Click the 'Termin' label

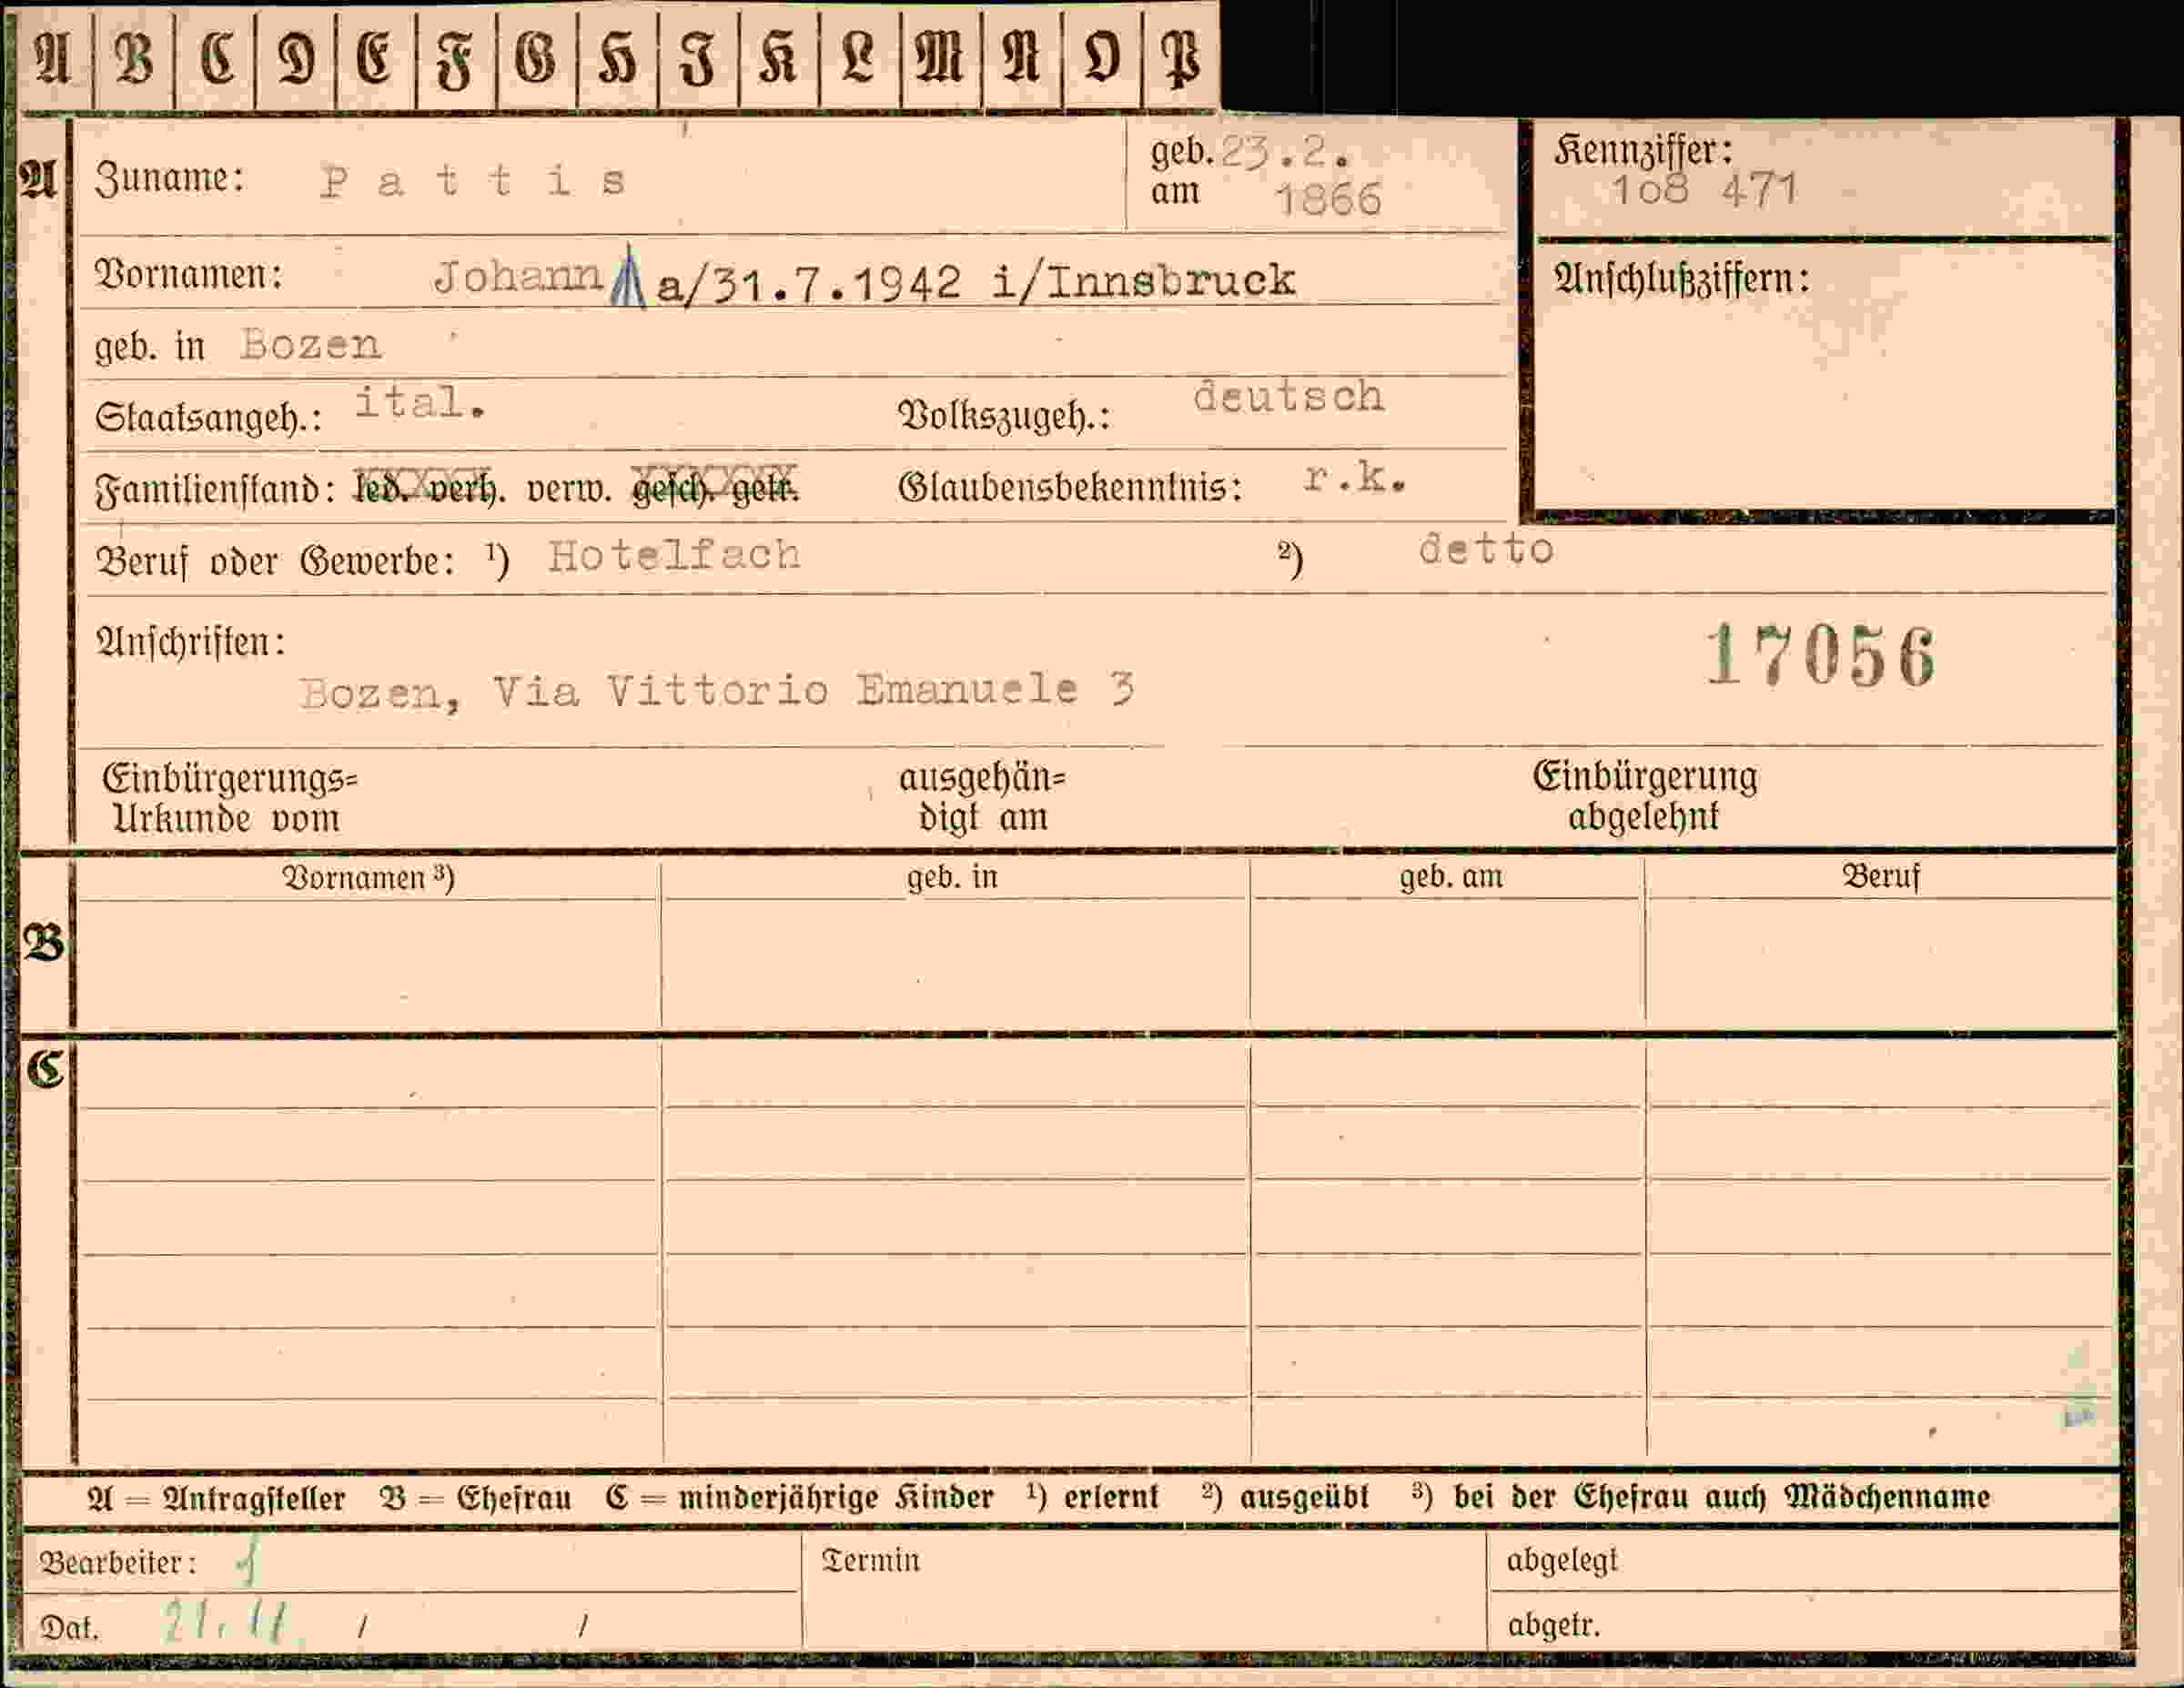point(870,1560)
